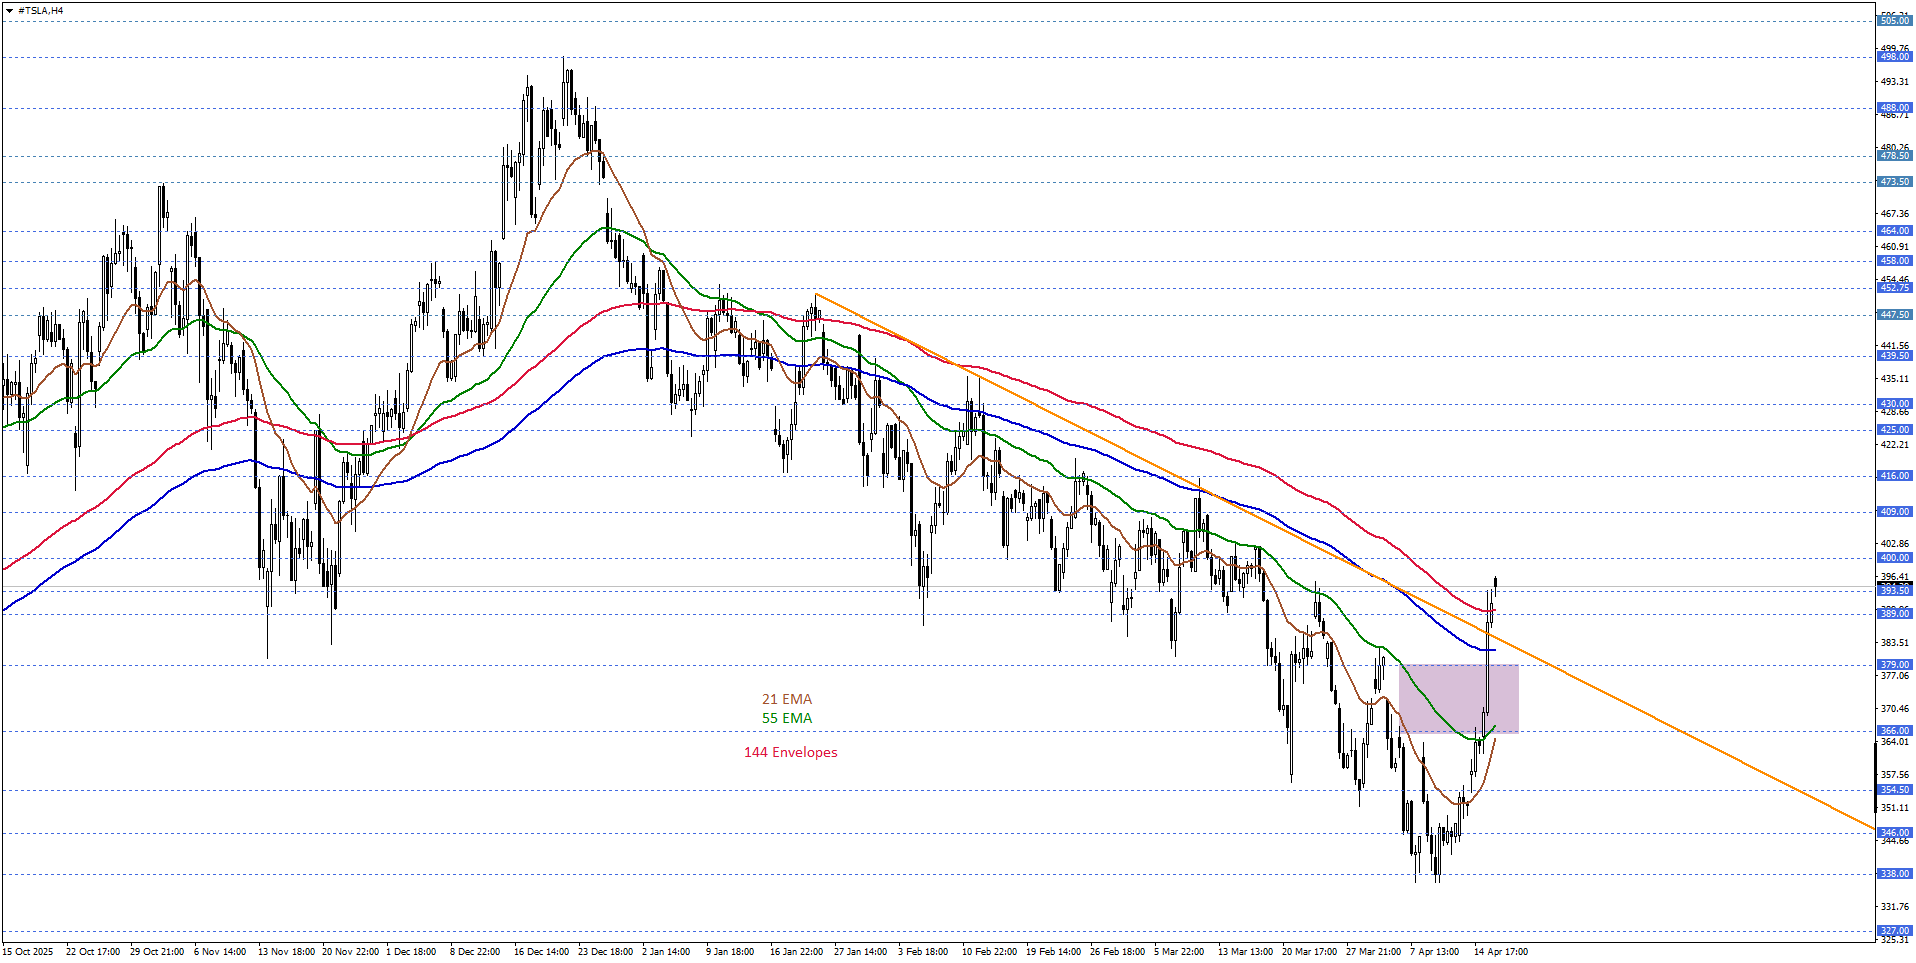Click the 505.00 price level tag
Screen dimensions: 1916x963
(1894, 21)
